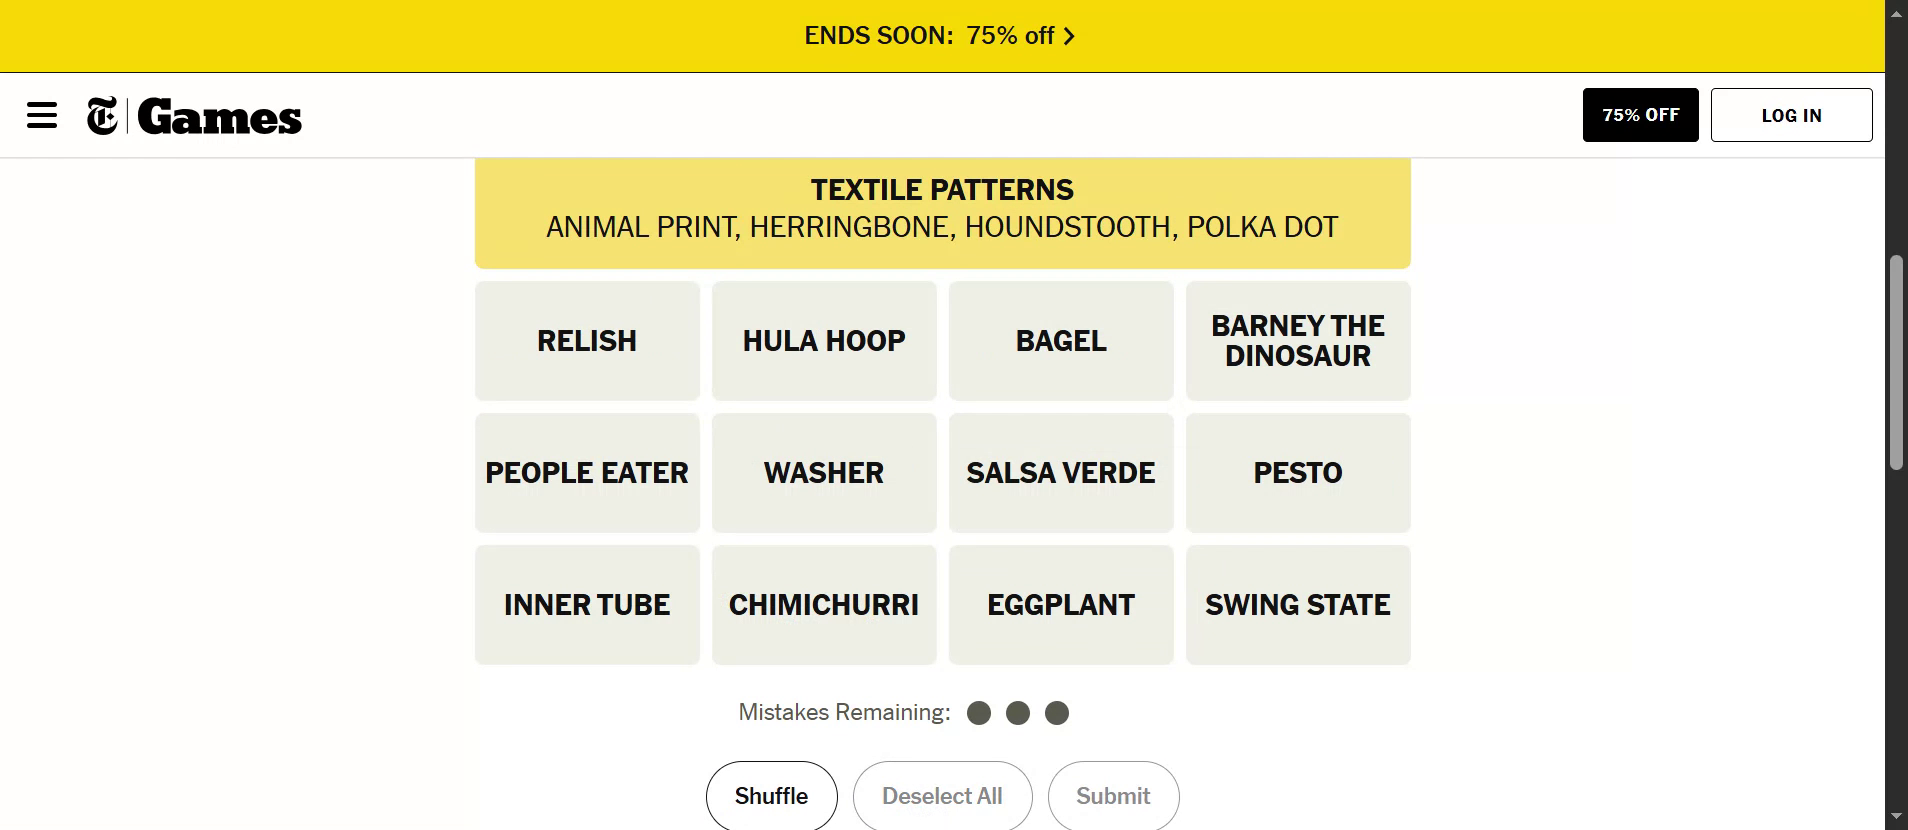Select the PEOPLE EATER tile

click(x=587, y=473)
